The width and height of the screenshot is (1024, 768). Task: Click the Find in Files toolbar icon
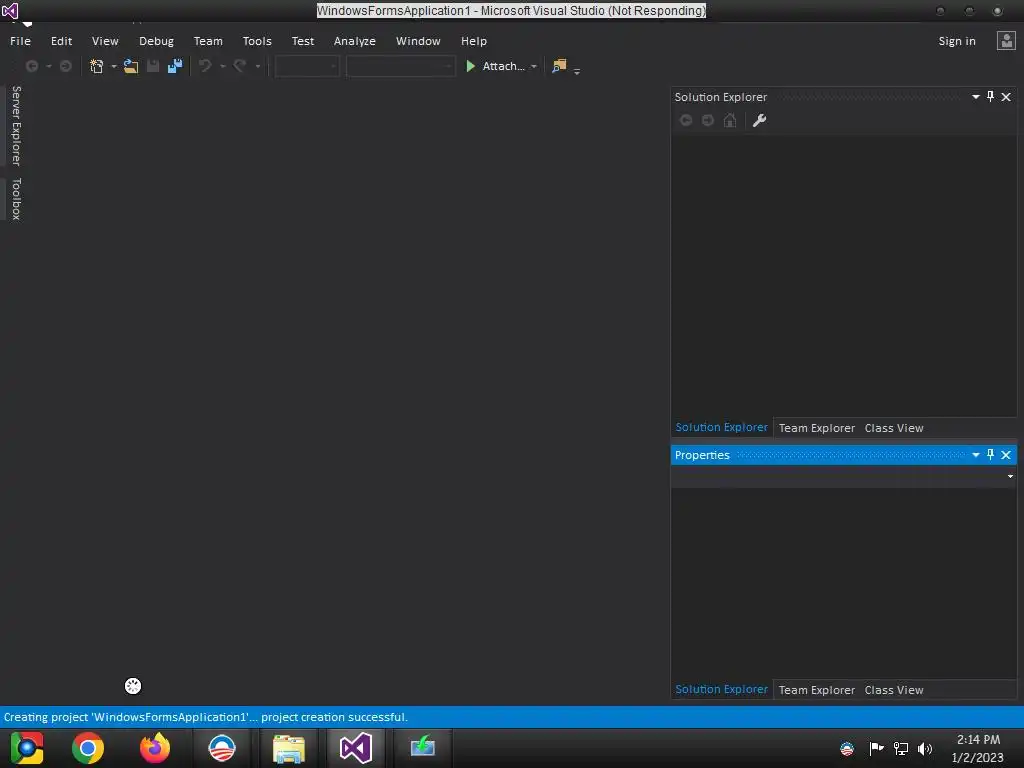559,66
